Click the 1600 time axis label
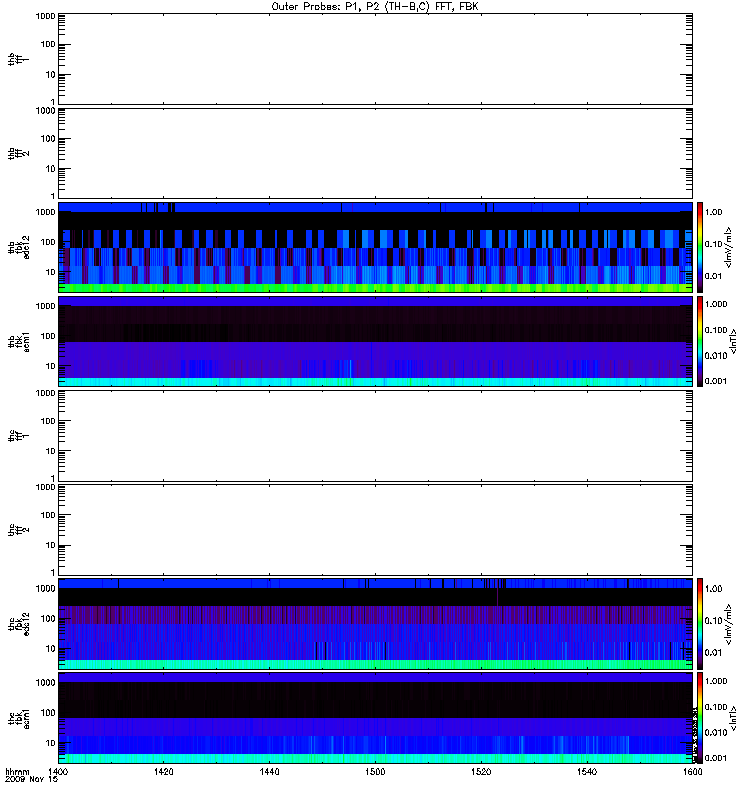 (x=692, y=771)
